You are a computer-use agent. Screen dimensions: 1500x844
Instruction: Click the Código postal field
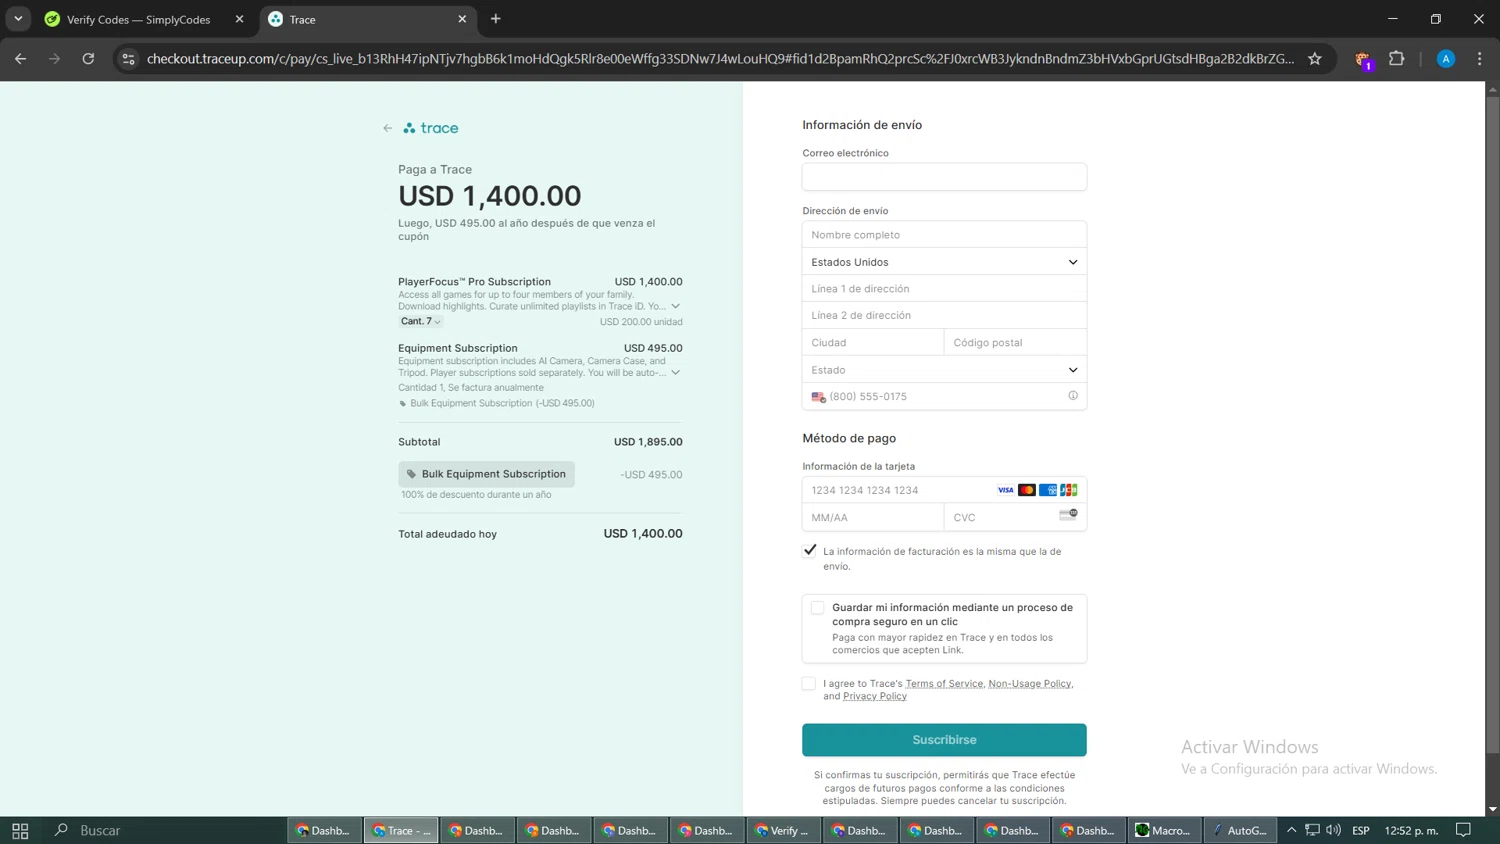[x=1015, y=342]
